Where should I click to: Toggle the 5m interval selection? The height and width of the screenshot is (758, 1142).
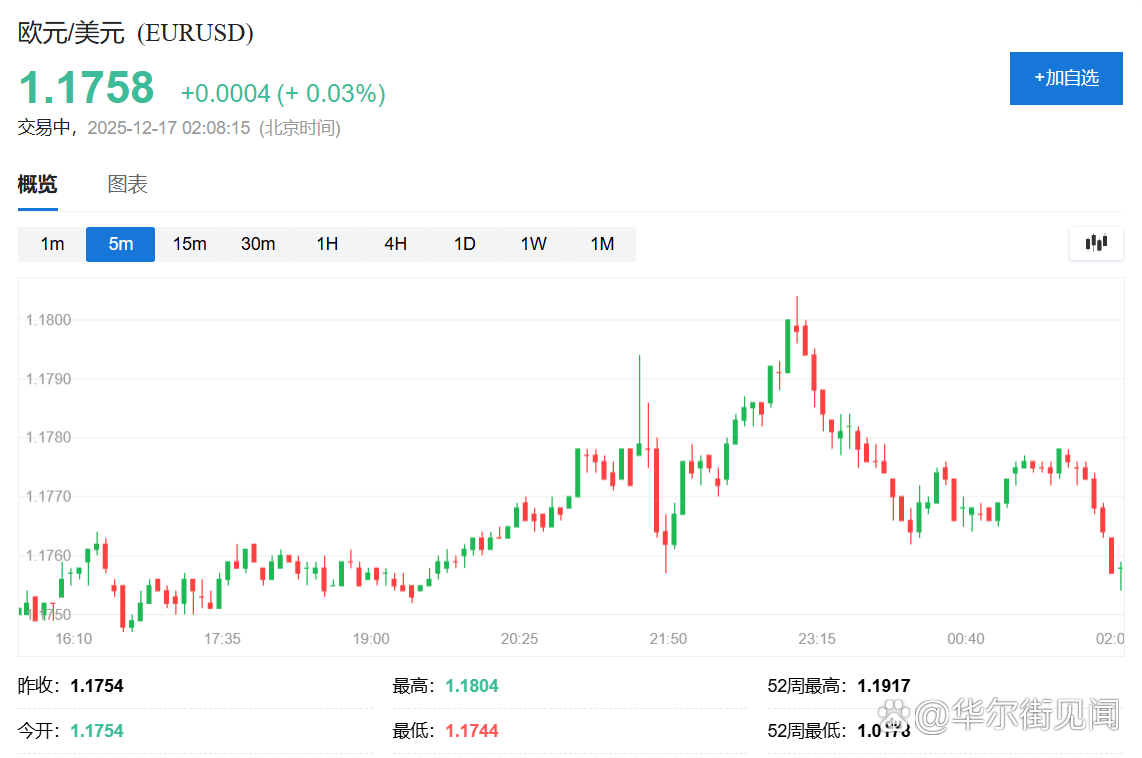[x=120, y=244]
